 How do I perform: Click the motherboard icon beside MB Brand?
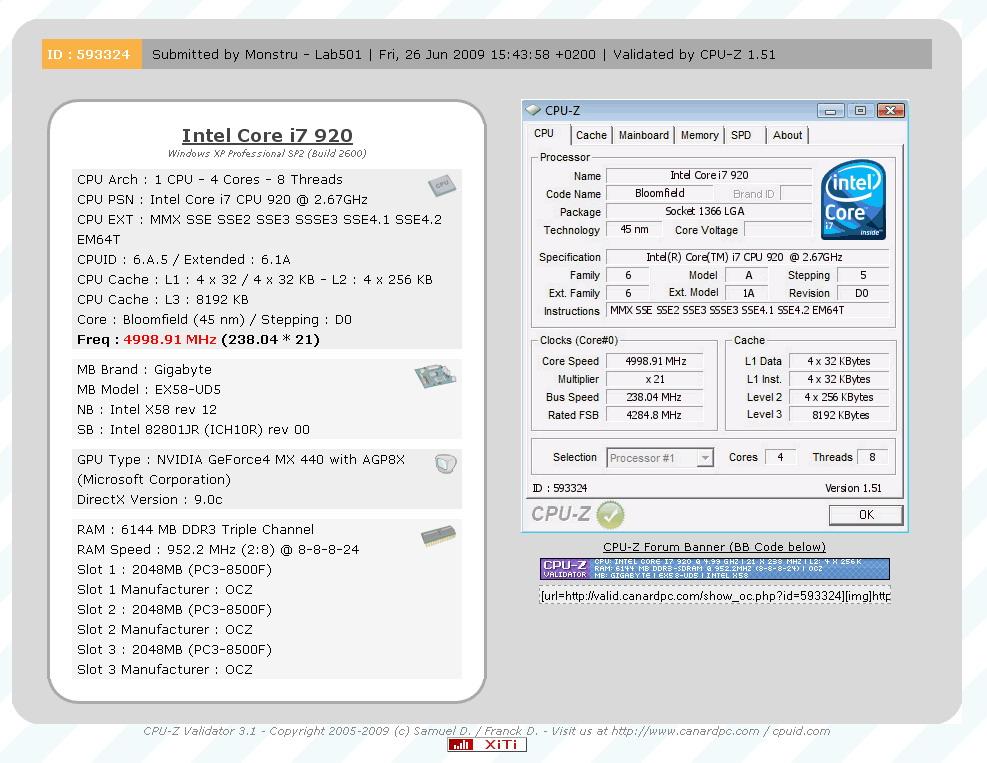[436, 376]
